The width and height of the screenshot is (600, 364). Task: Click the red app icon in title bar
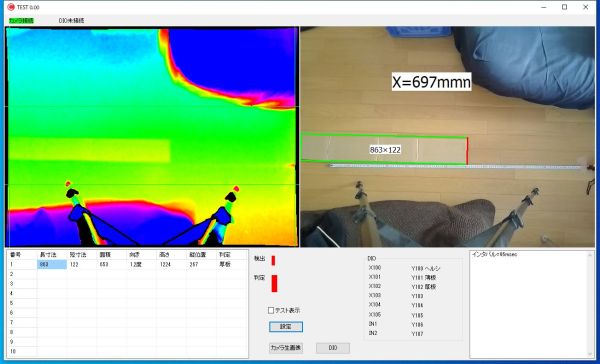pos(11,7)
